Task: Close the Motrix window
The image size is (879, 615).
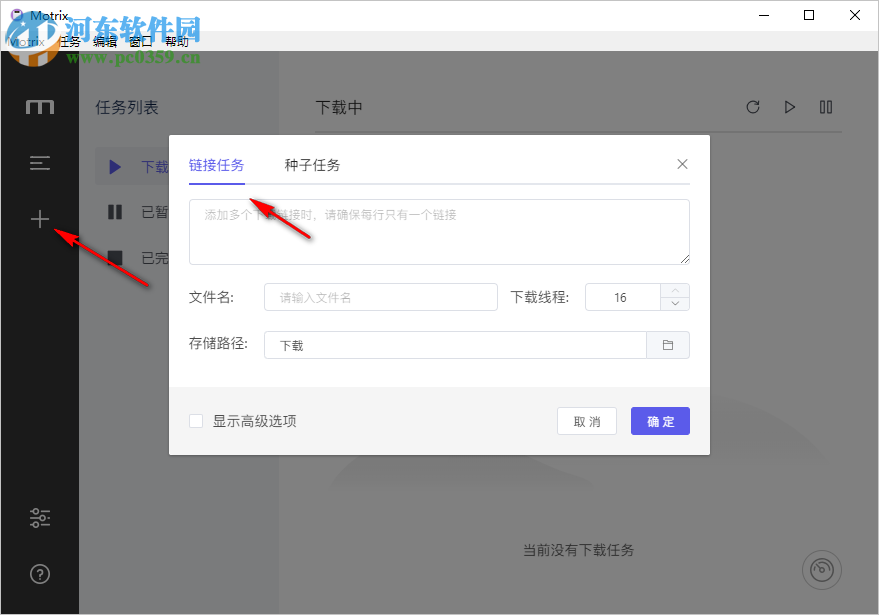Action: [x=855, y=15]
